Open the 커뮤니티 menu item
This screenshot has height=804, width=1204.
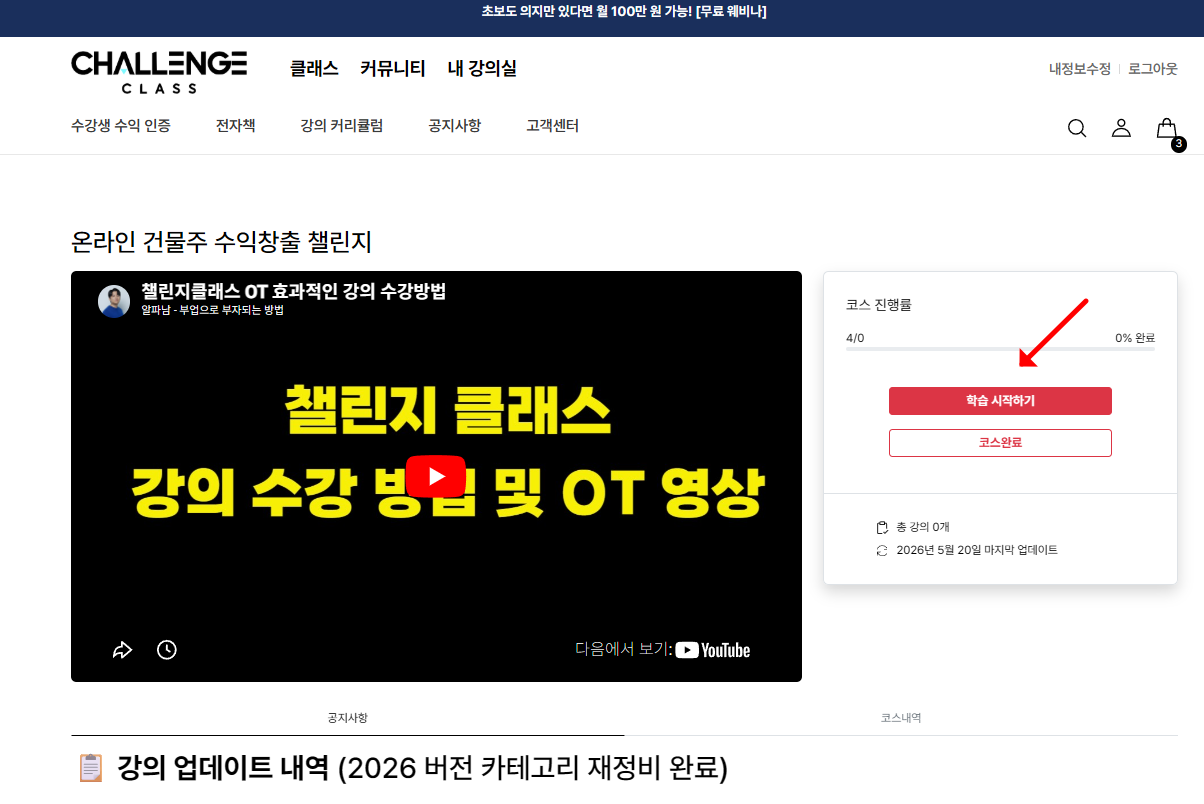click(393, 69)
